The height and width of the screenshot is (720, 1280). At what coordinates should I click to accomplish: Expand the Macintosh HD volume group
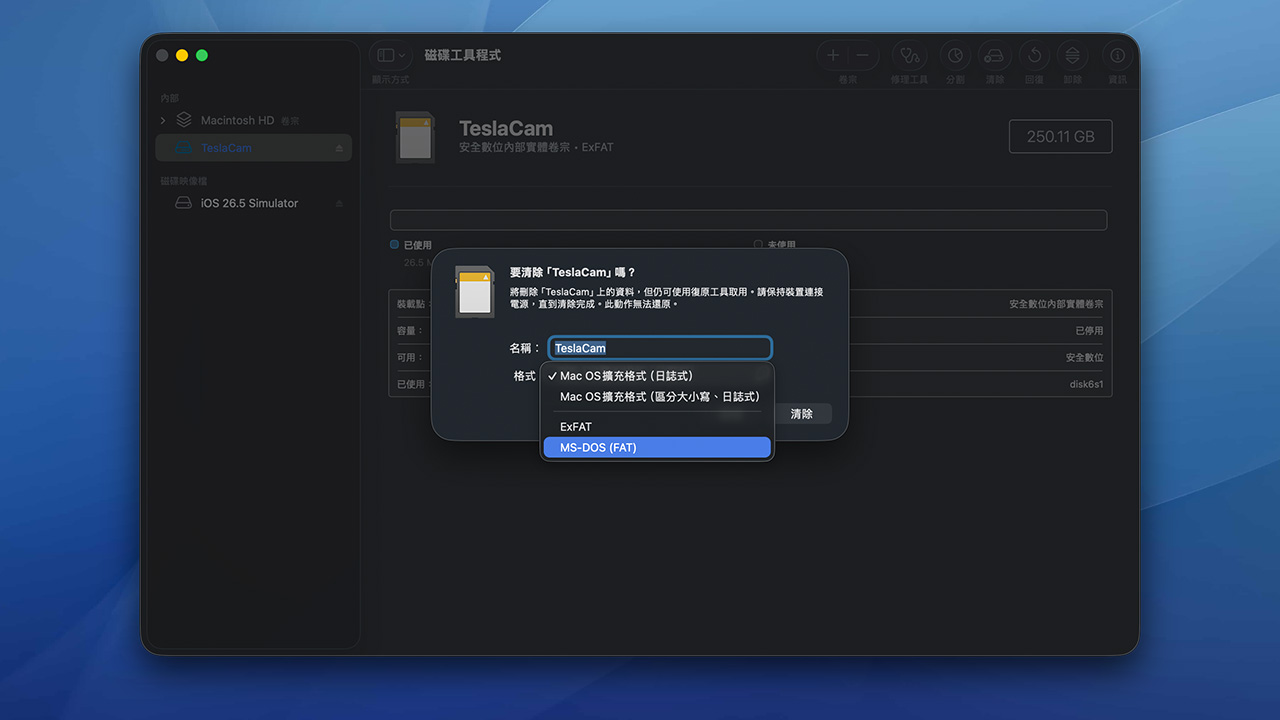pyautogui.click(x=163, y=120)
